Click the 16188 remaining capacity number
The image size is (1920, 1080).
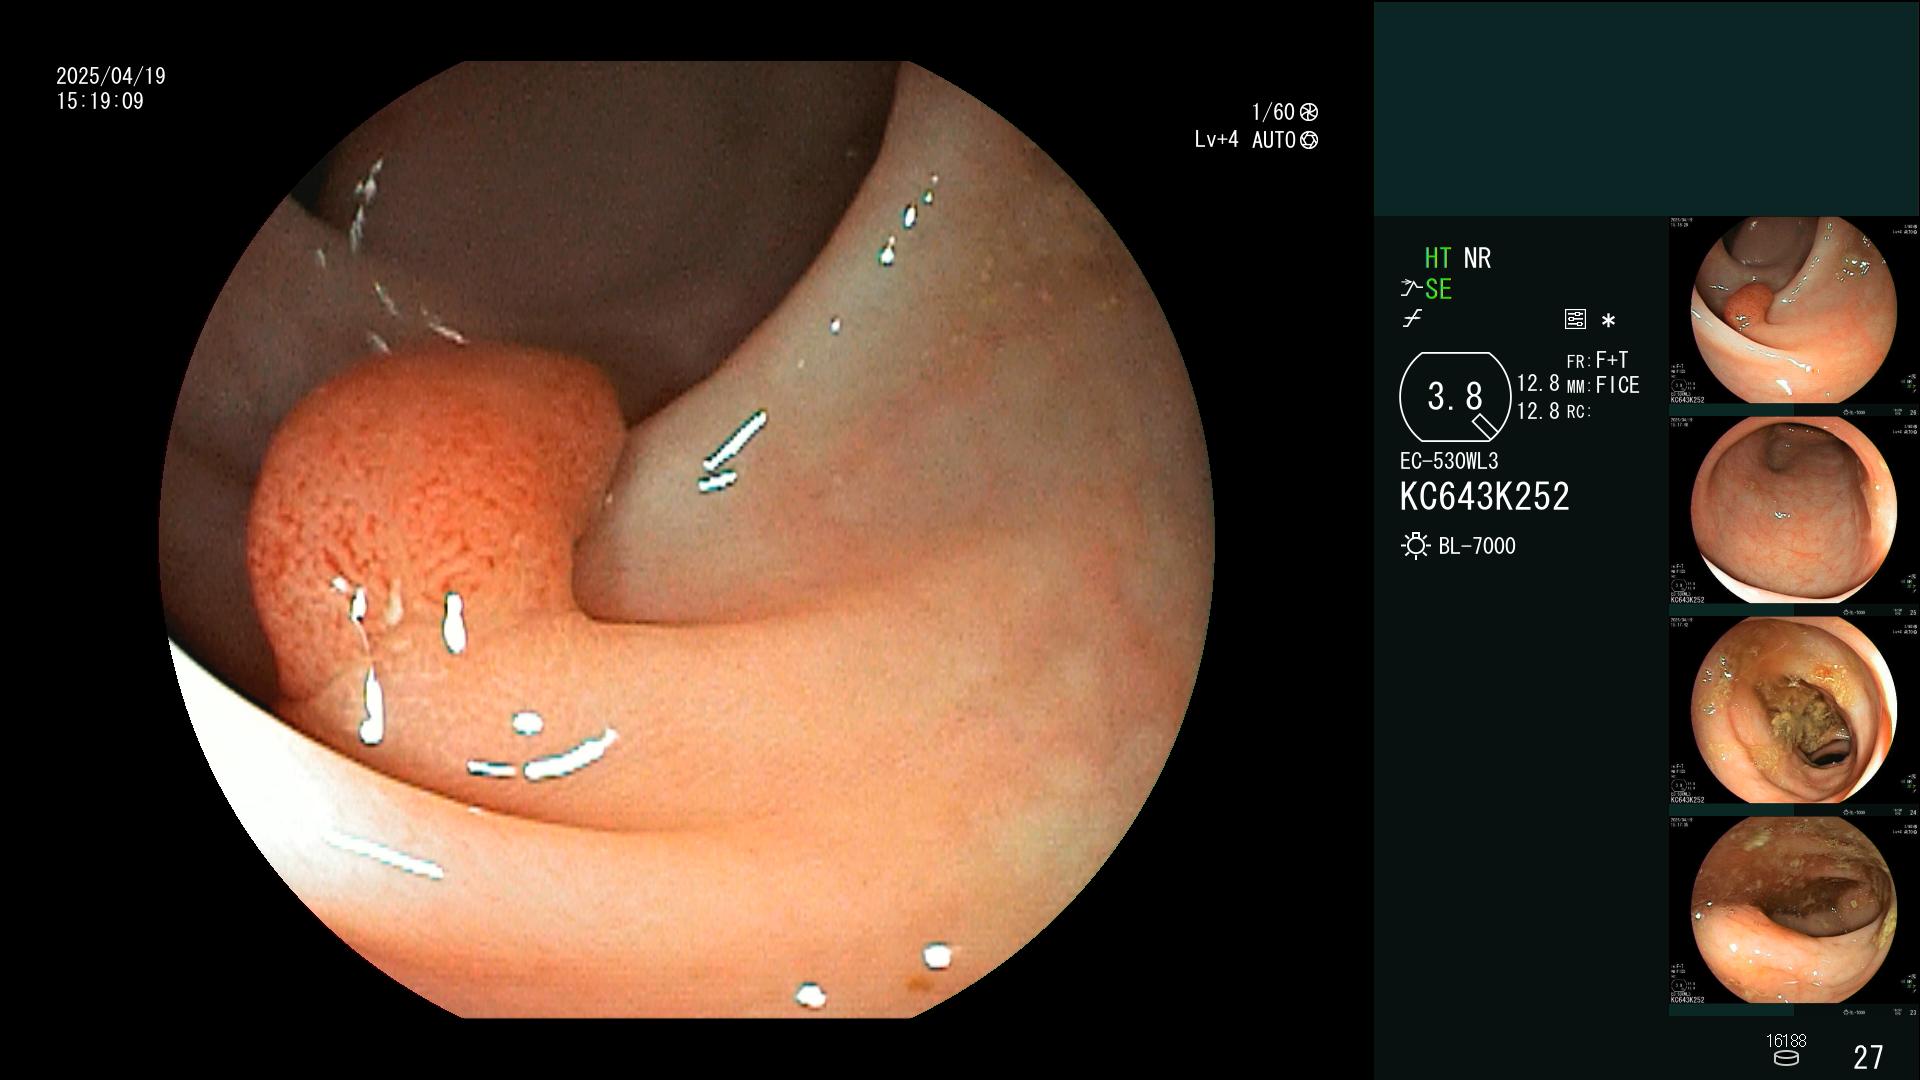click(x=1786, y=1041)
